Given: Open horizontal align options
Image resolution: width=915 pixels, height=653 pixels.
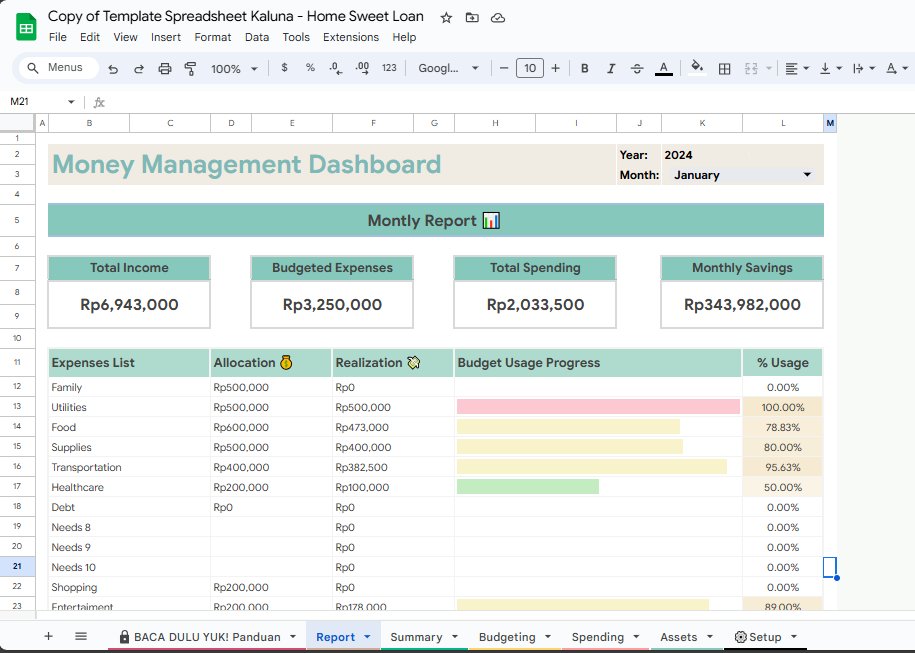Looking at the screenshot, I should [797, 68].
